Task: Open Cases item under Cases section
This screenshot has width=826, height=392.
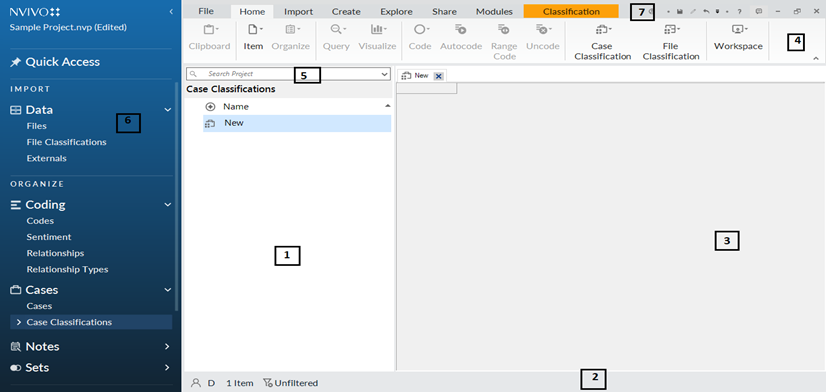Action: pos(40,306)
